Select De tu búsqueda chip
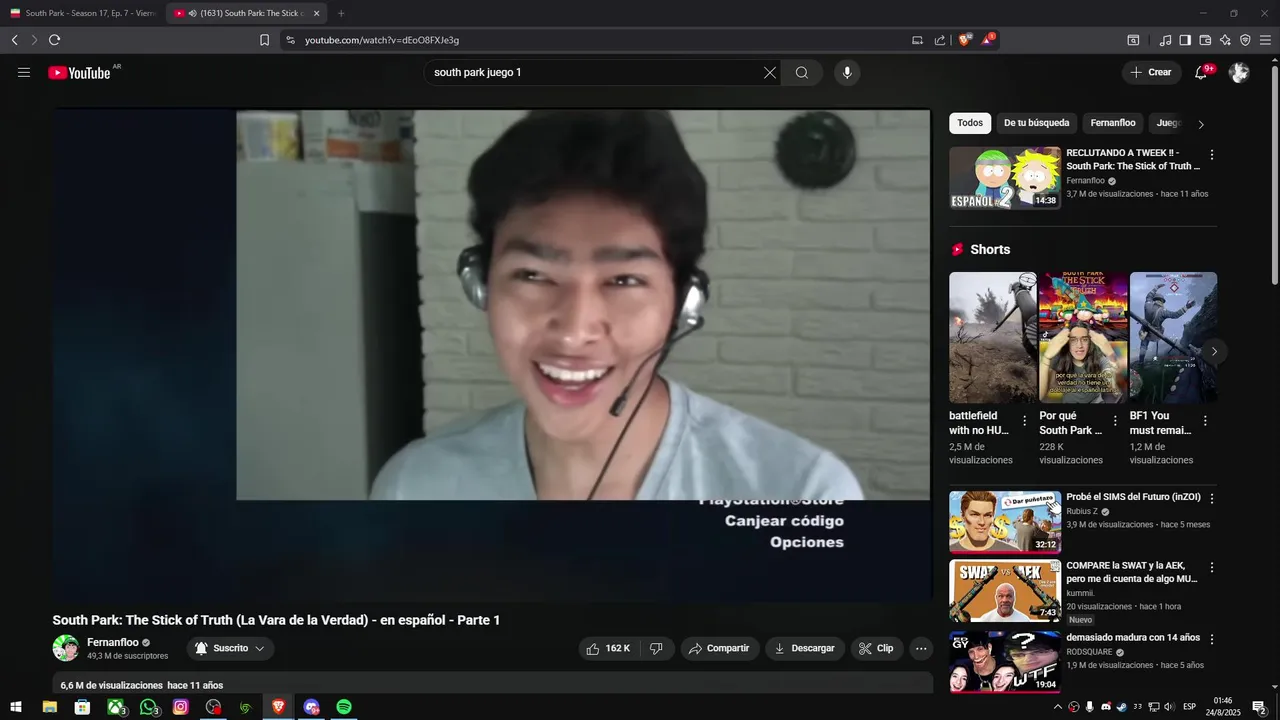Screen dimensions: 1280x720 (1036, 123)
